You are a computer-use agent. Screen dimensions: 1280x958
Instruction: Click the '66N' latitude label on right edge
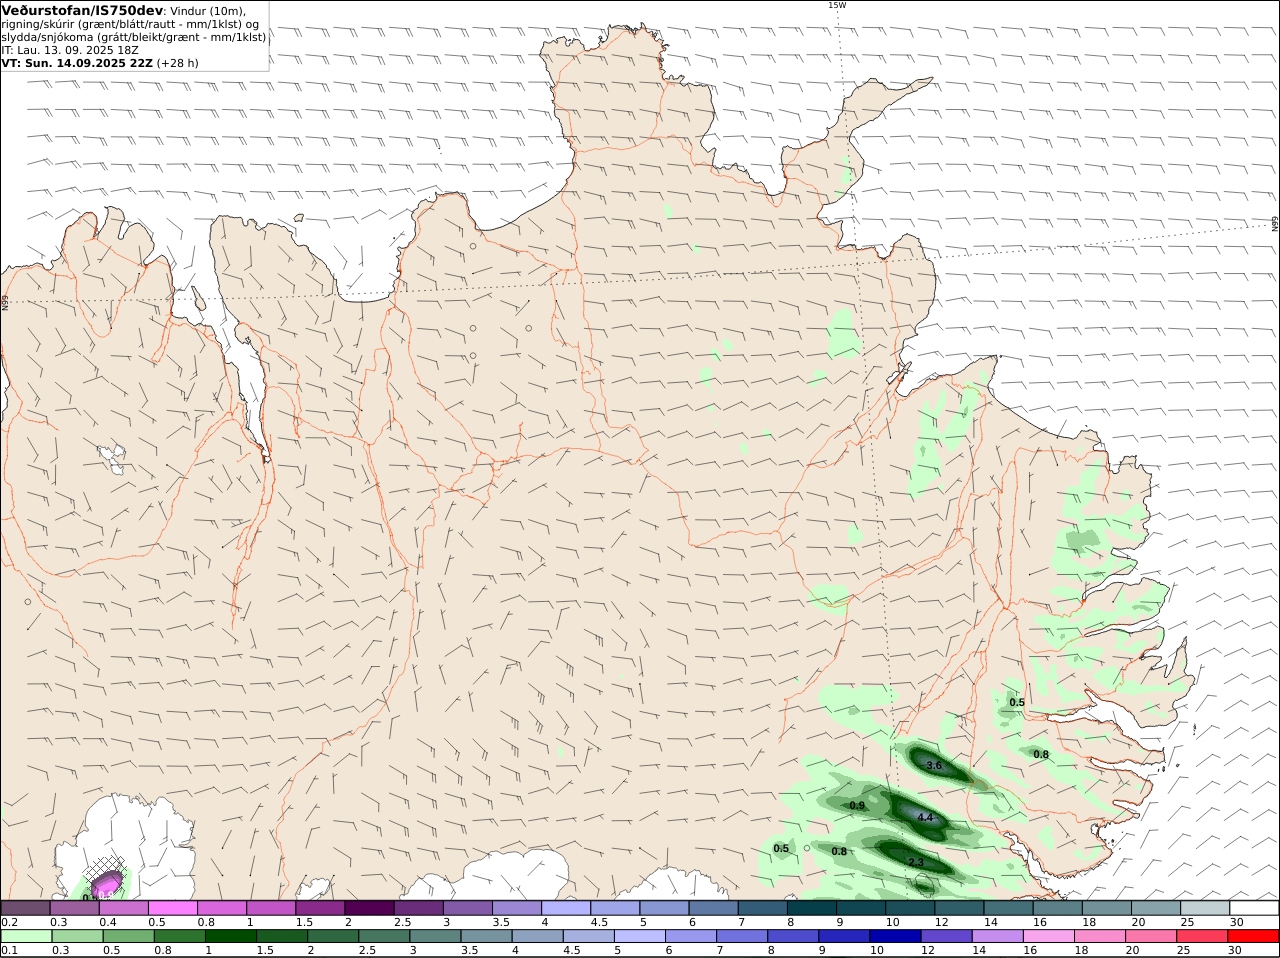tap(1275, 224)
